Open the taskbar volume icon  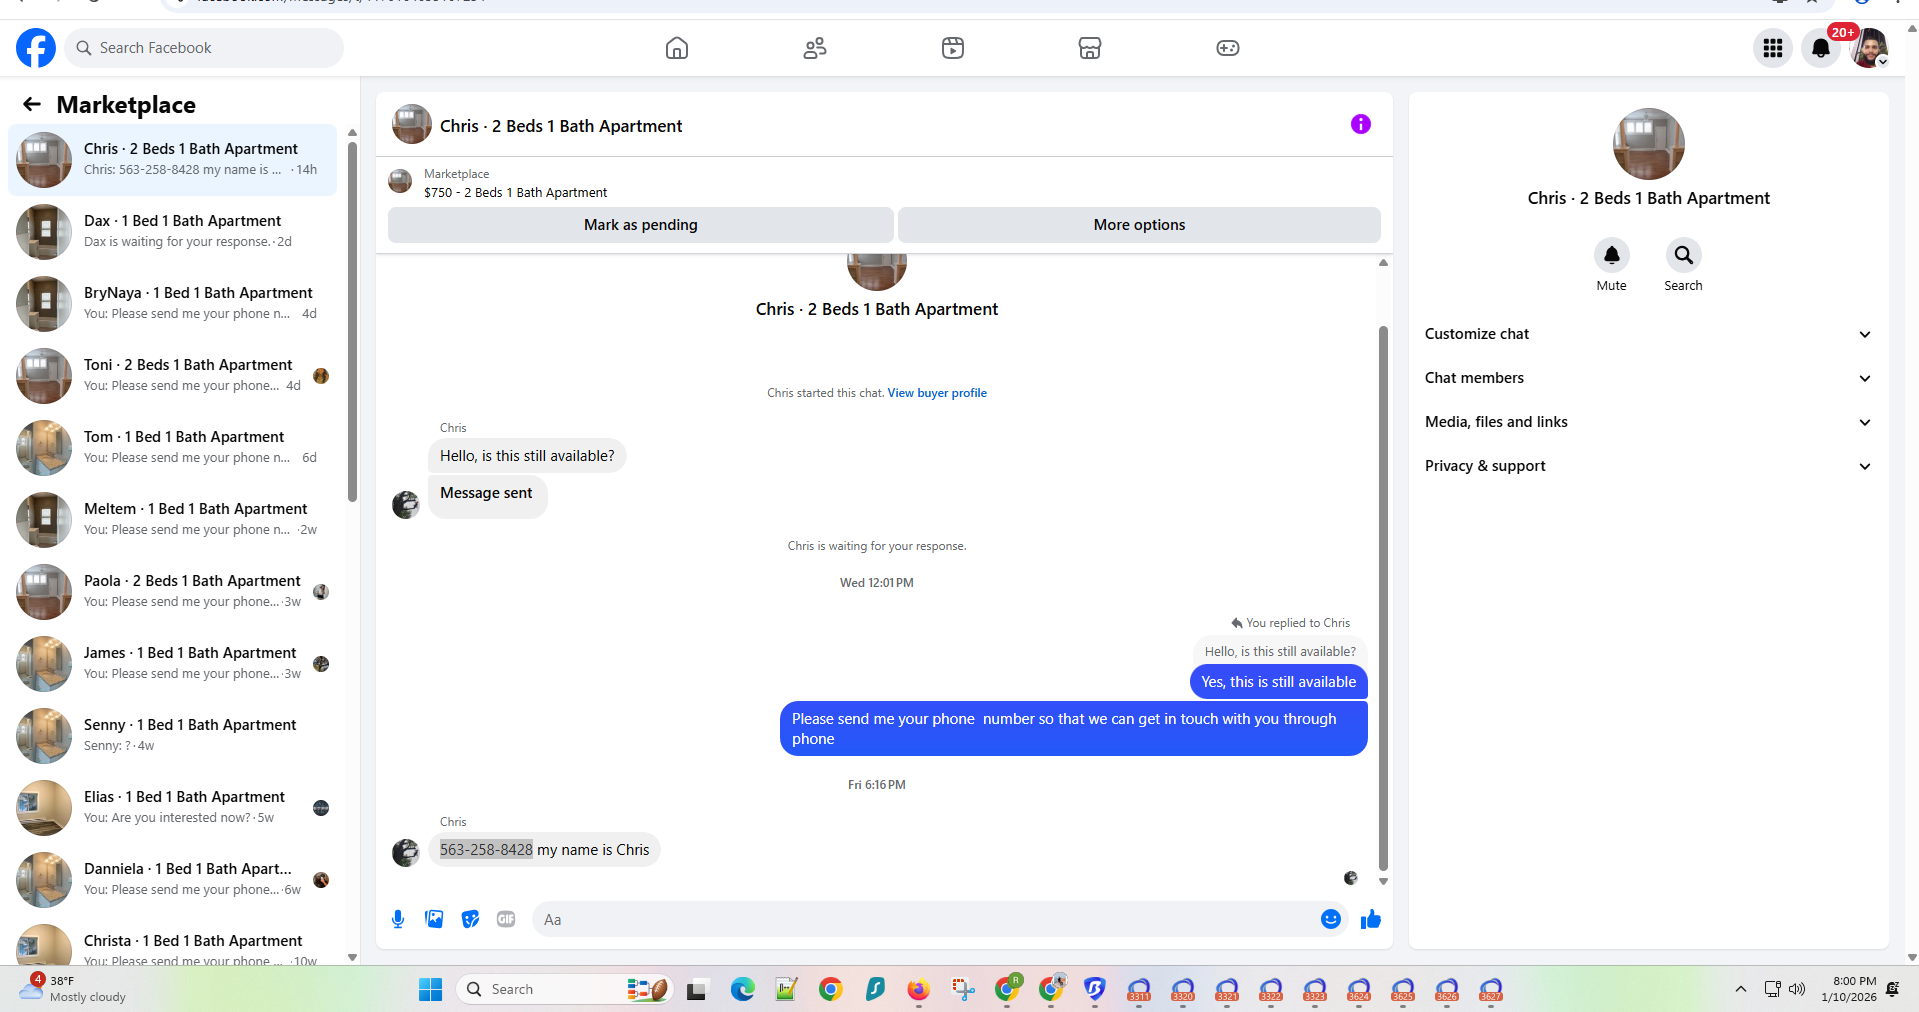pos(1797,989)
